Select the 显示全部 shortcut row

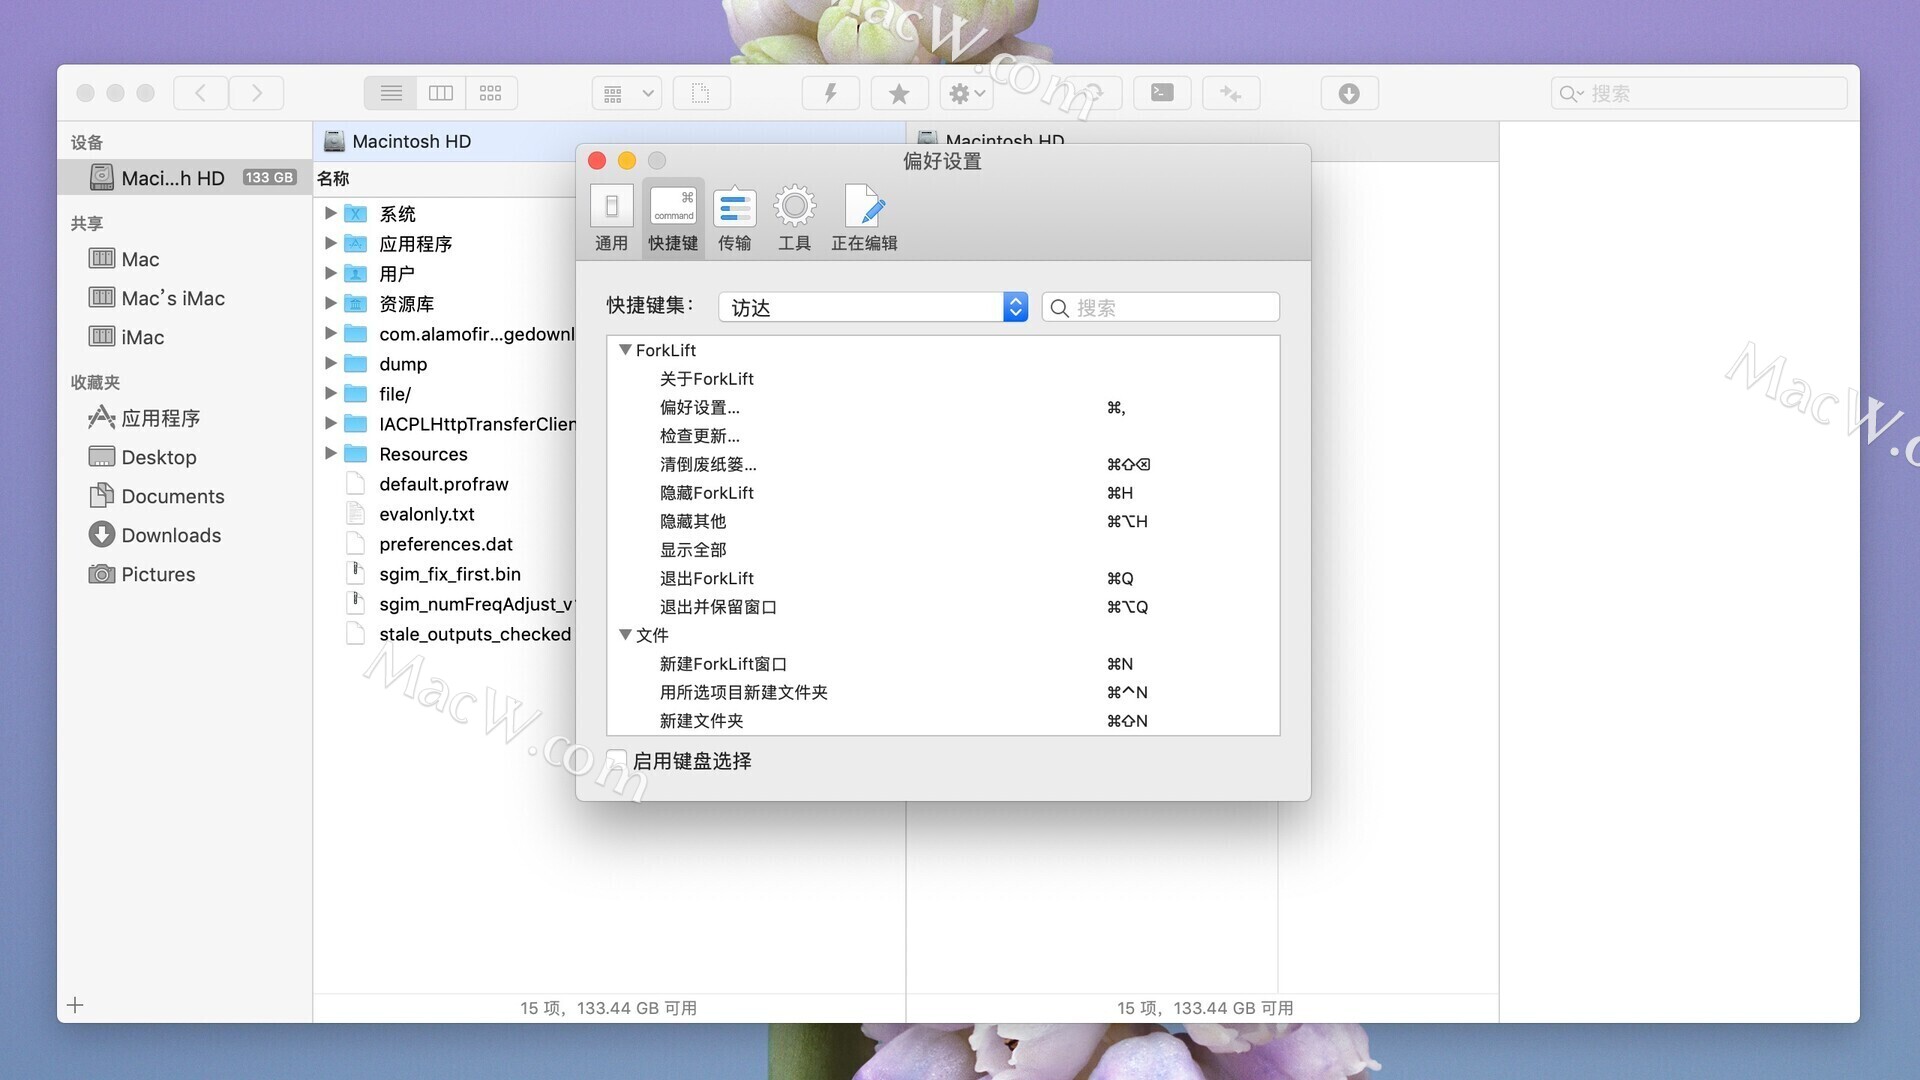(943, 550)
